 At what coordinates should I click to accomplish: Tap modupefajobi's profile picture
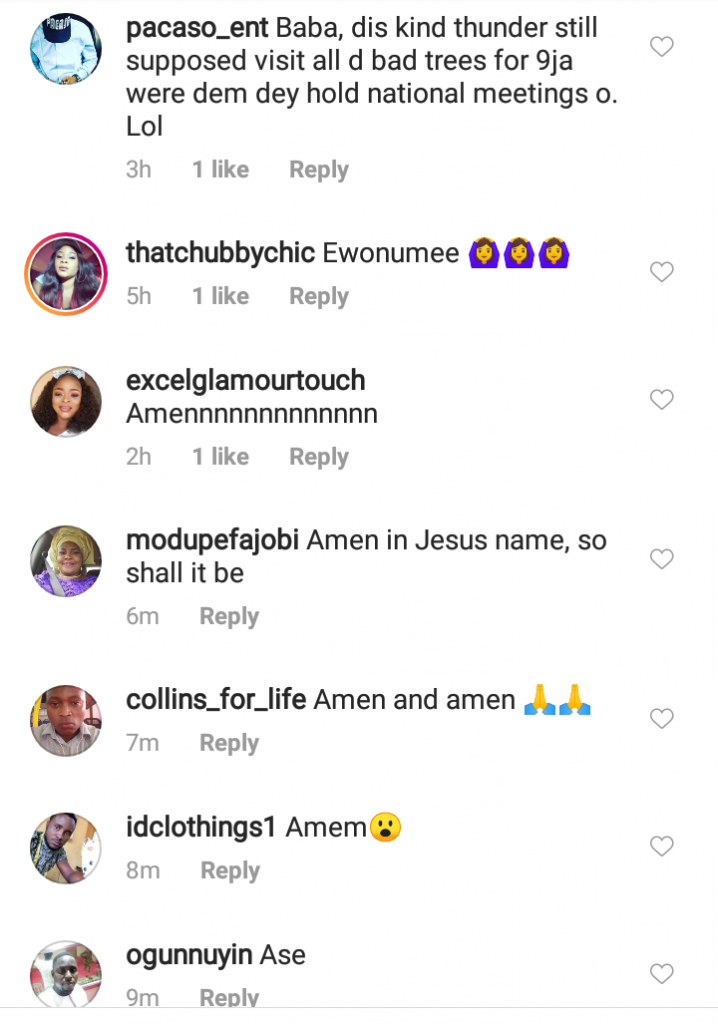66,560
